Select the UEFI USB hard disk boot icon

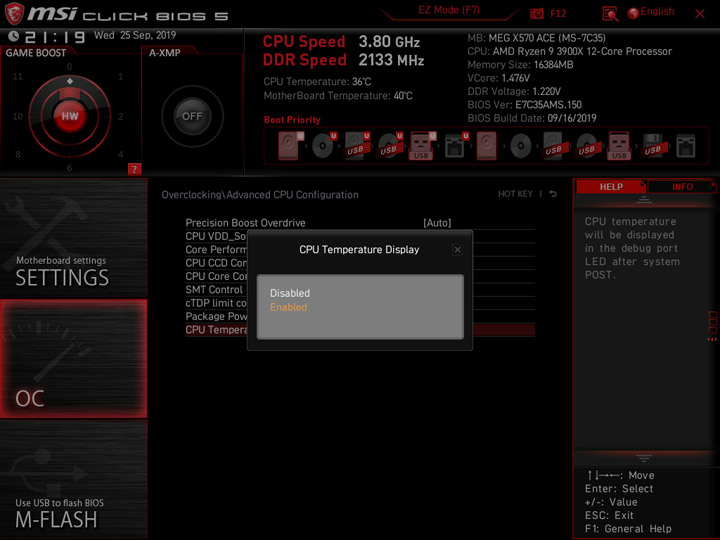[357, 146]
